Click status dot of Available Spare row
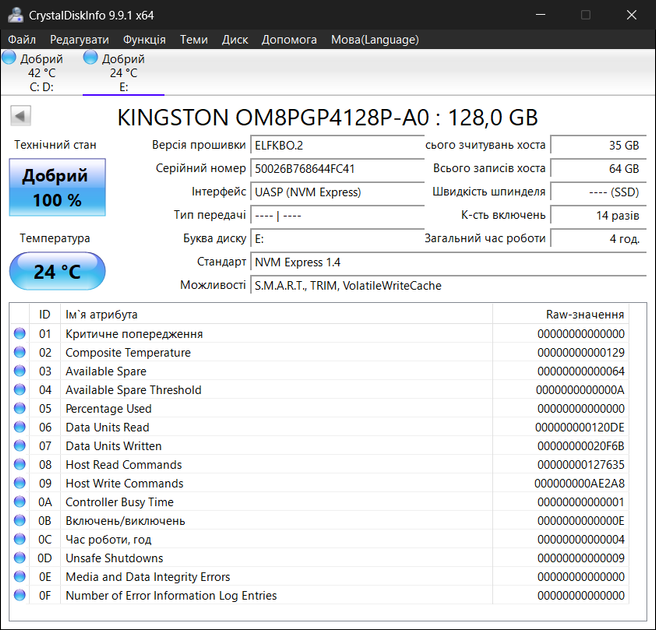The height and width of the screenshot is (630, 656). (x=20, y=371)
